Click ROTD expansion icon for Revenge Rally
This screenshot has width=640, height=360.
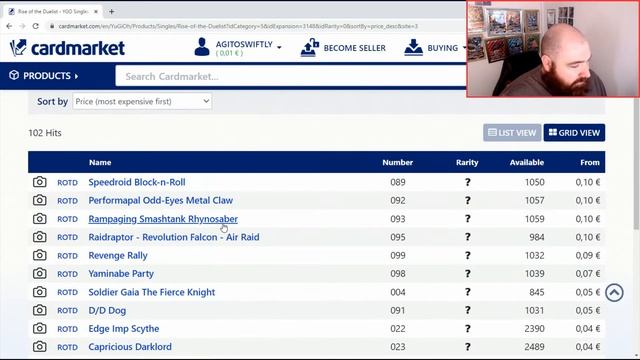pyautogui.click(x=67, y=256)
